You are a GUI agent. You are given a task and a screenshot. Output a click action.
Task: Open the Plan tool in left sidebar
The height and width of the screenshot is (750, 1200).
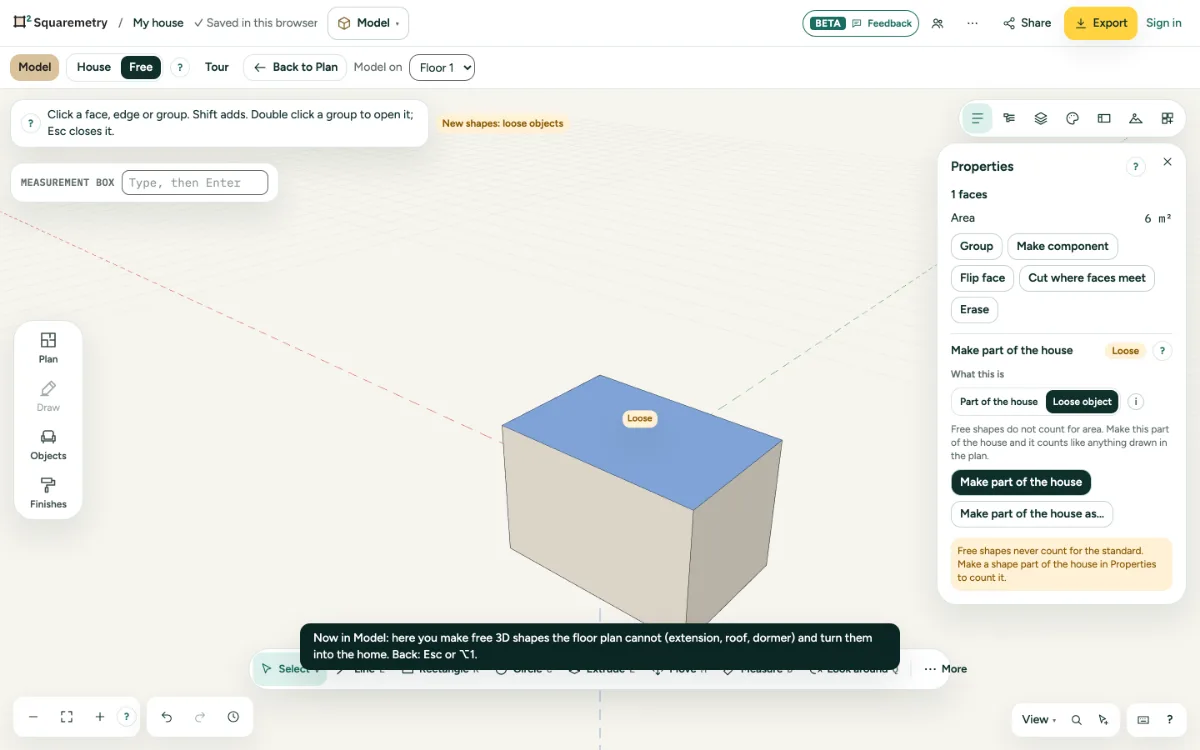pyautogui.click(x=48, y=347)
